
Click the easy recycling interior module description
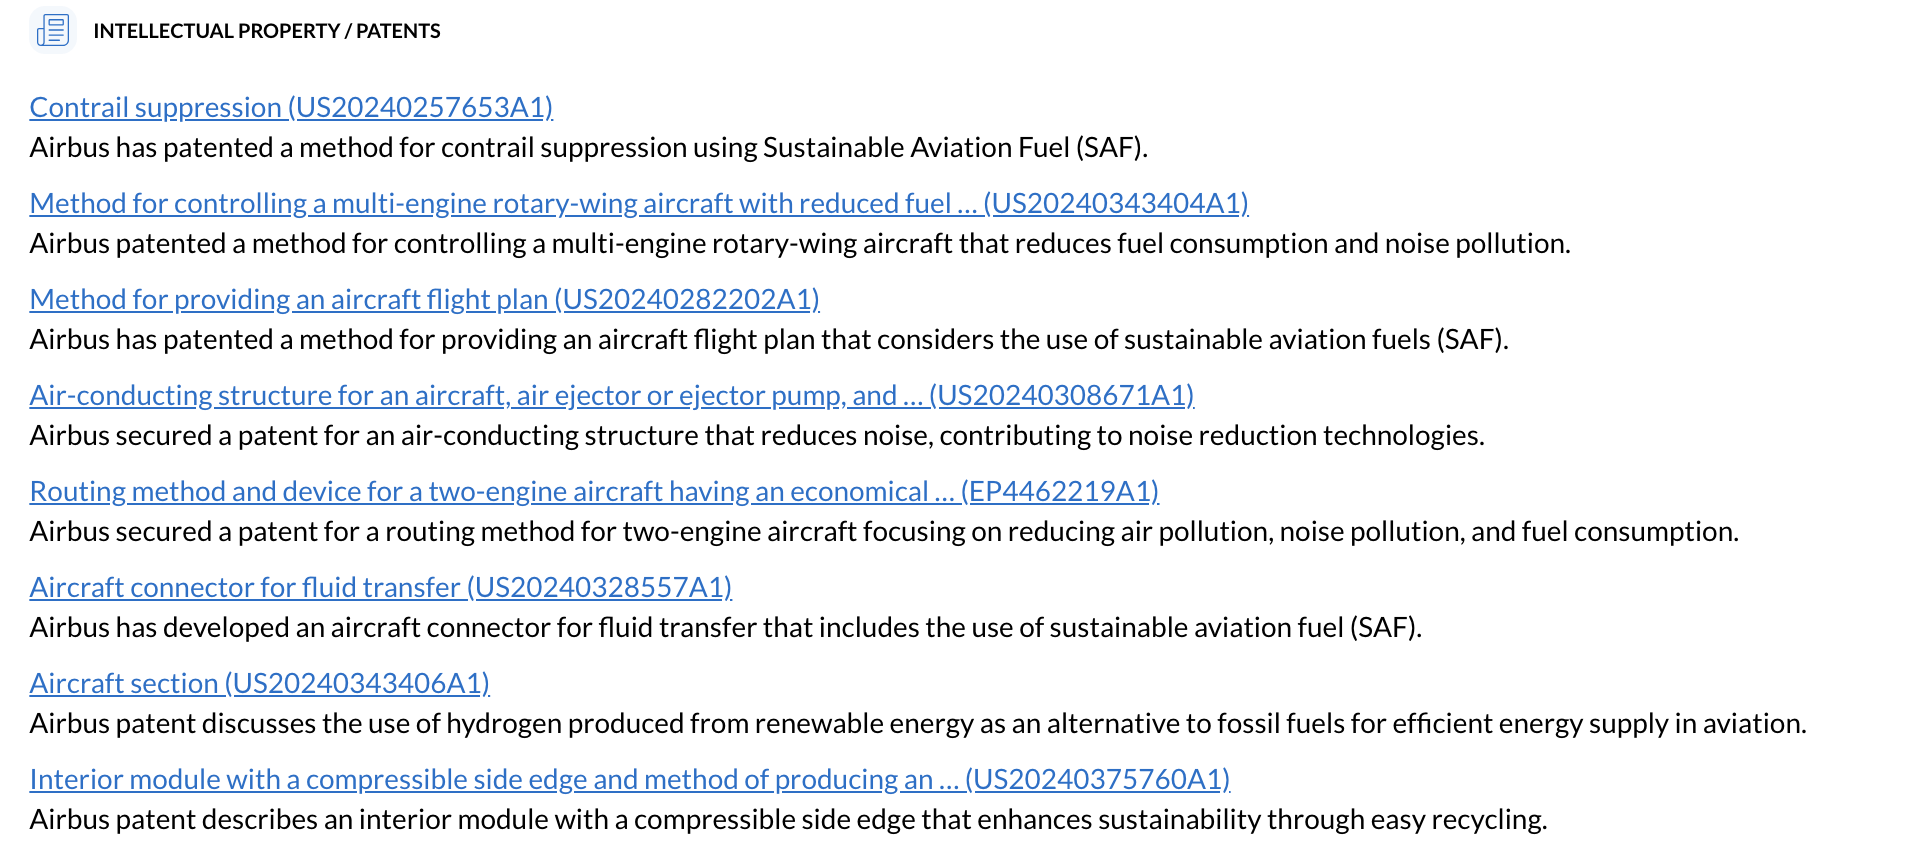788,819
